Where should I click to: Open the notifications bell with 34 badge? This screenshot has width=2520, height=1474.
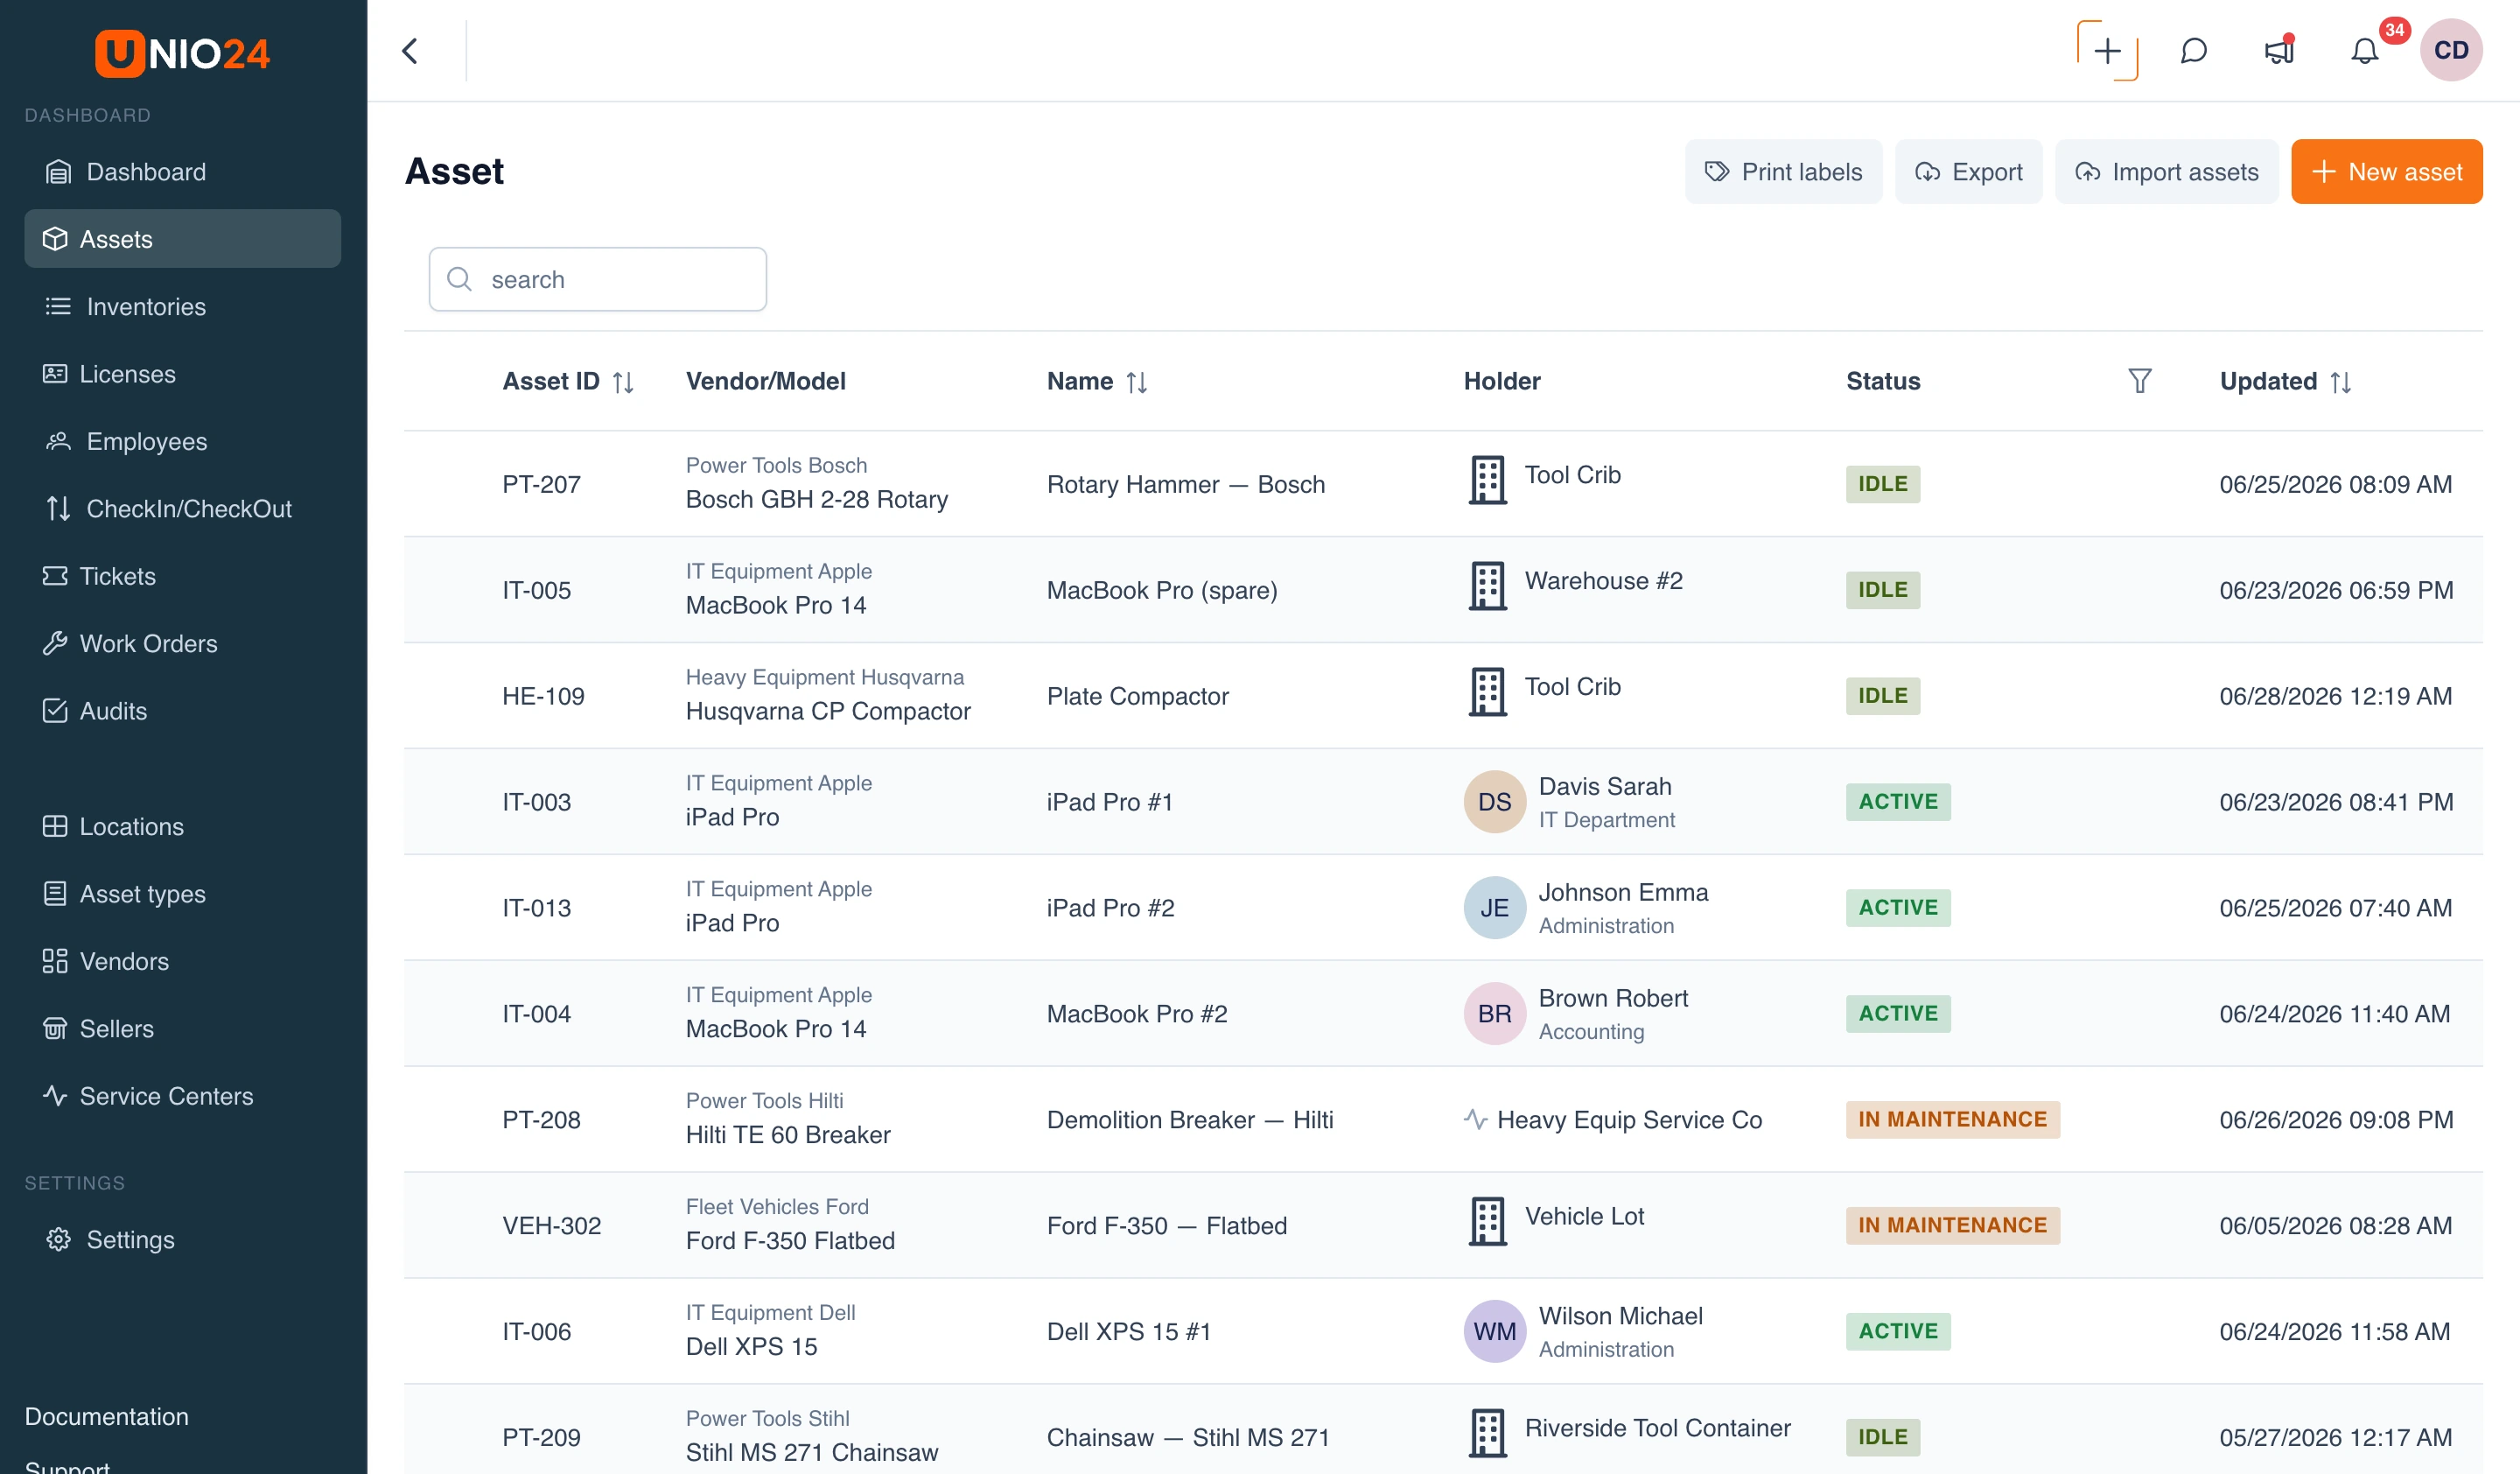(x=2364, y=51)
